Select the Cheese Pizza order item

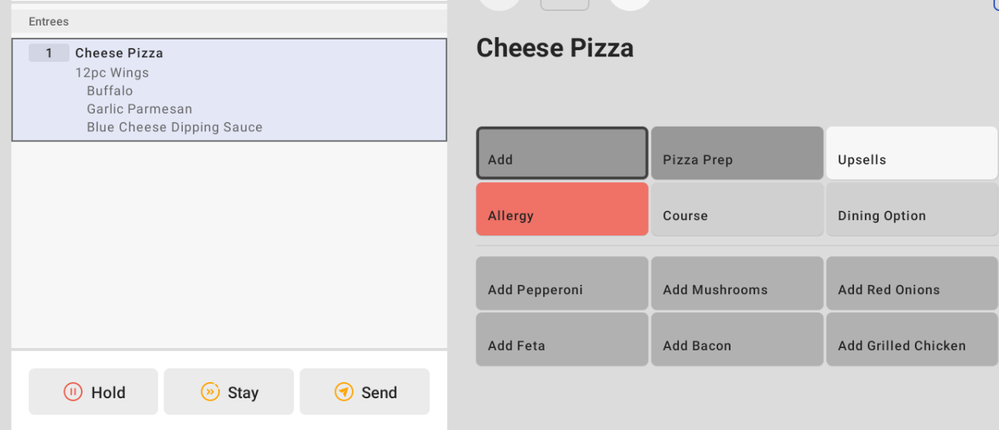[119, 53]
